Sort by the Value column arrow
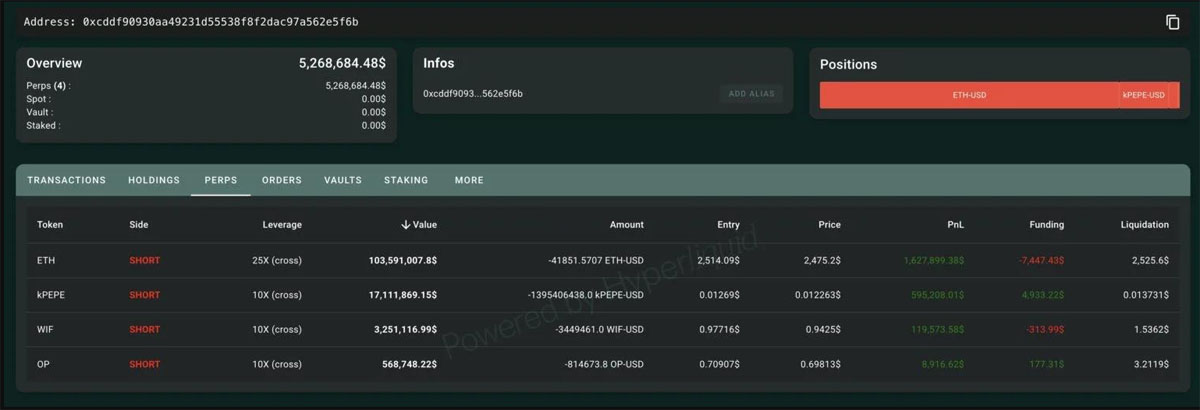 pyautogui.click(x=405, y=225)
